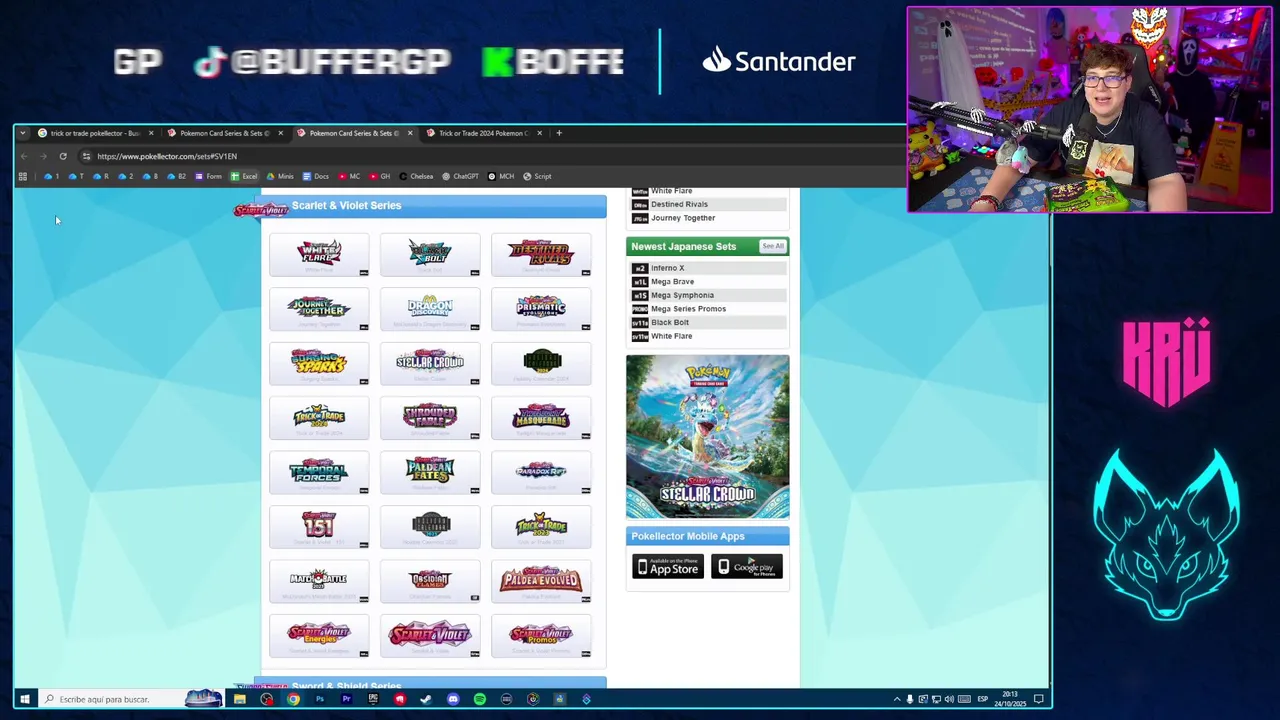
Task: Open the Trick or Trade 2023 set tile
Action: (x=541, y=527)
